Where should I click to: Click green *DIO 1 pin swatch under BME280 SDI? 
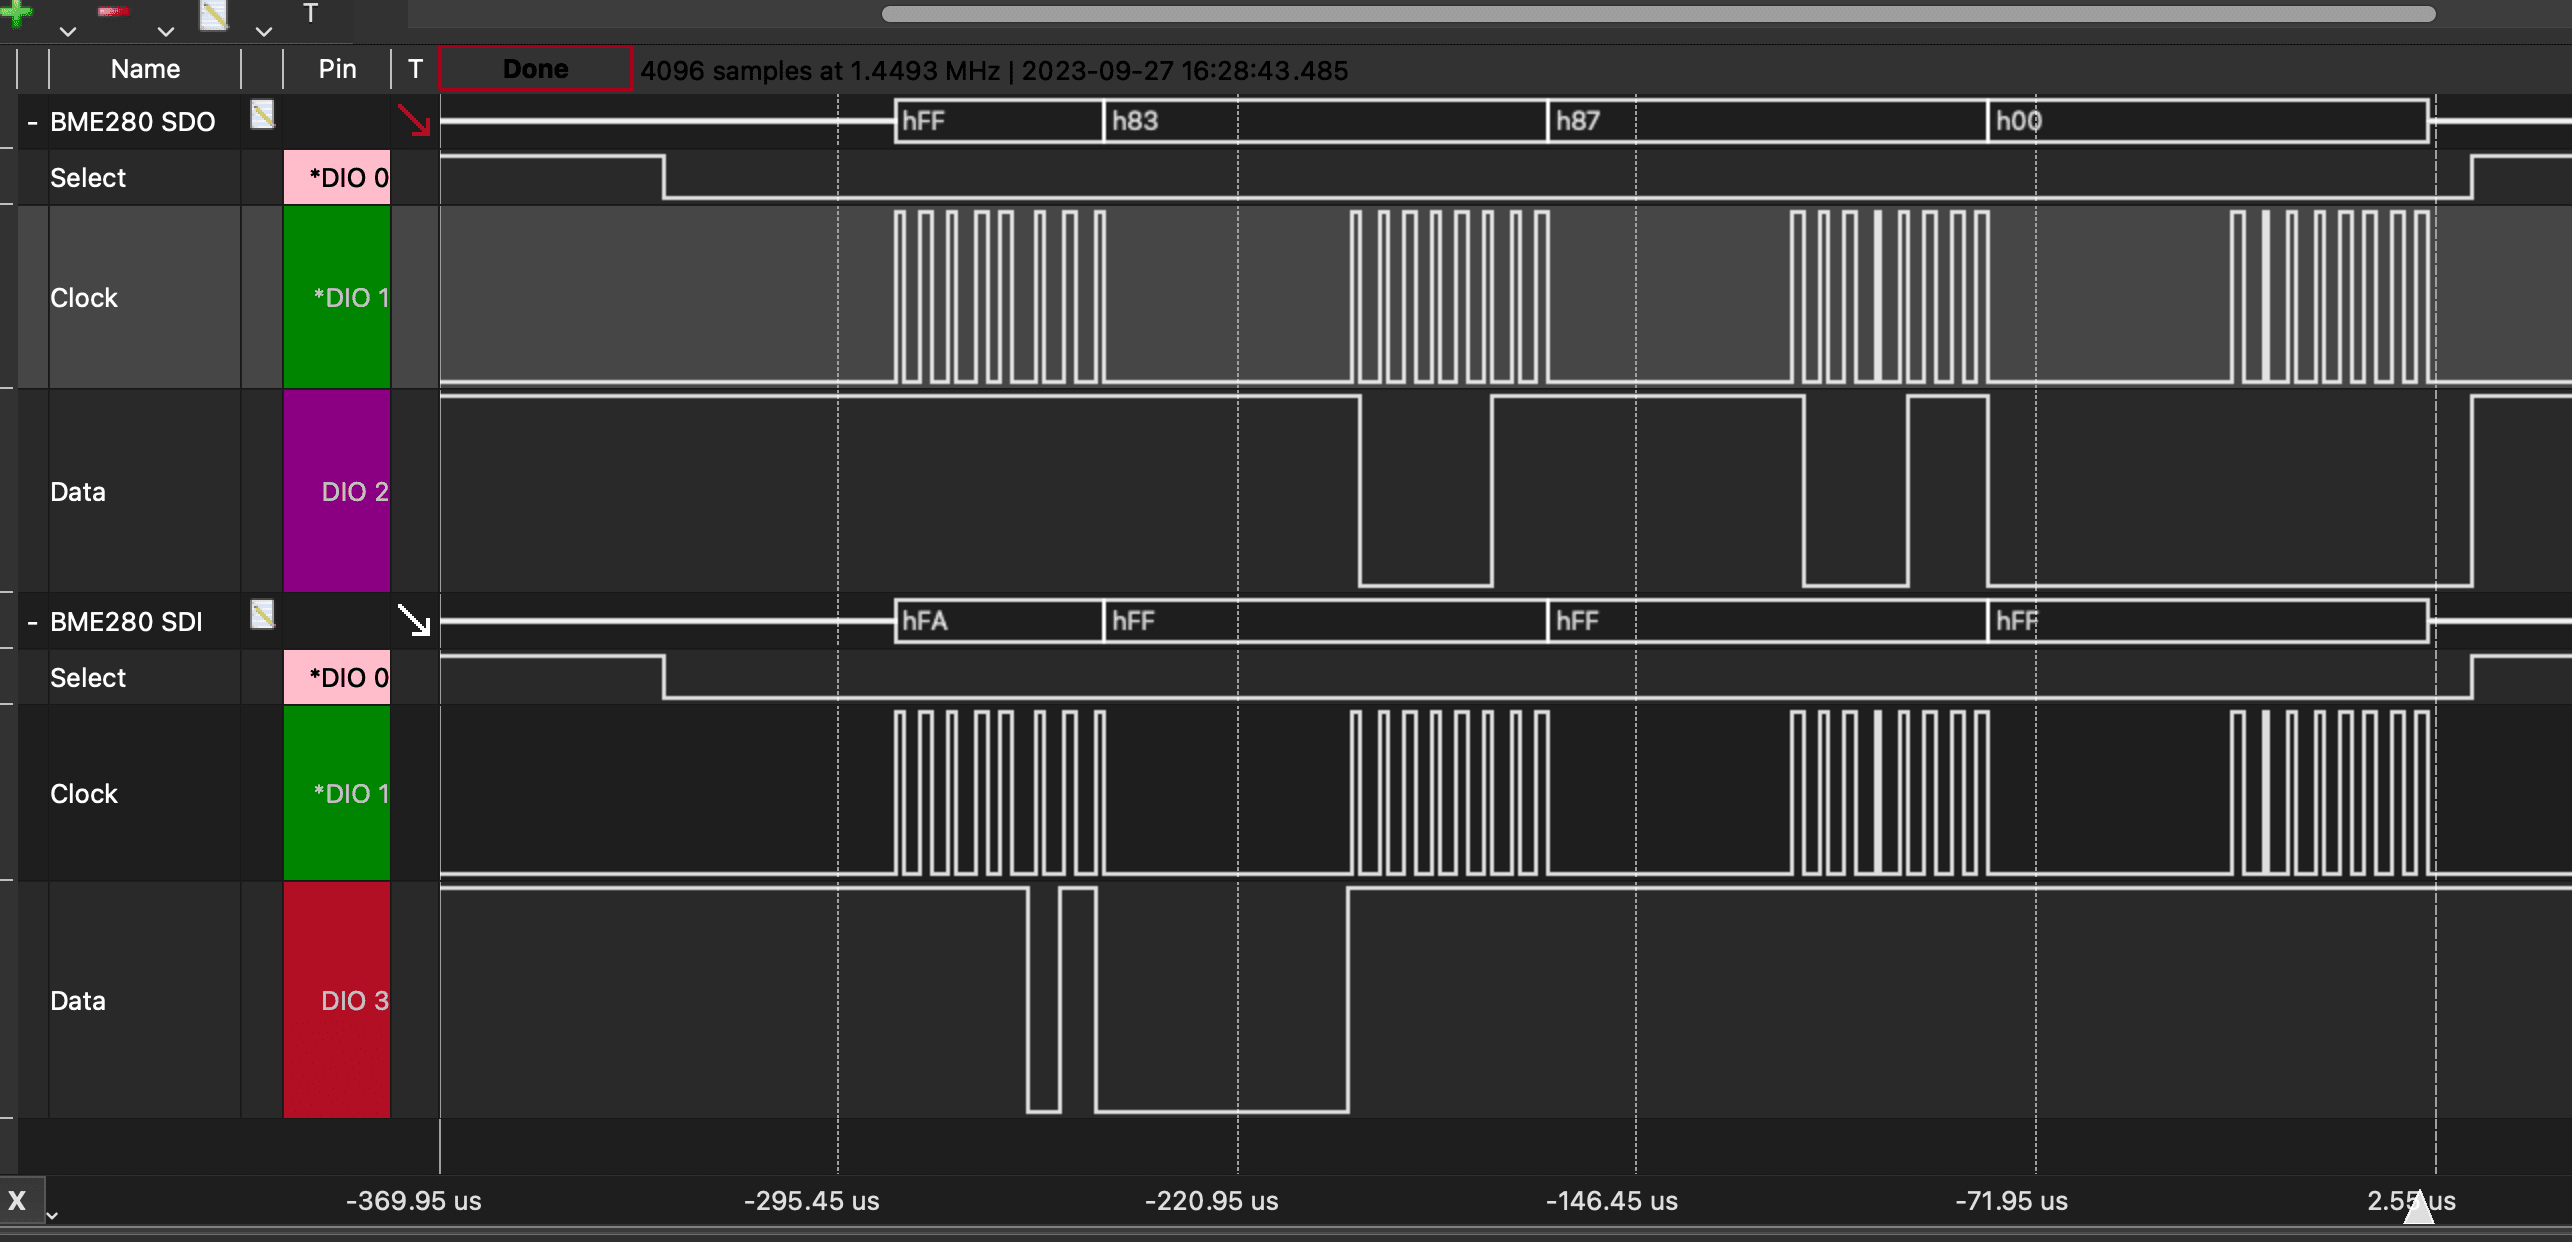337,793
